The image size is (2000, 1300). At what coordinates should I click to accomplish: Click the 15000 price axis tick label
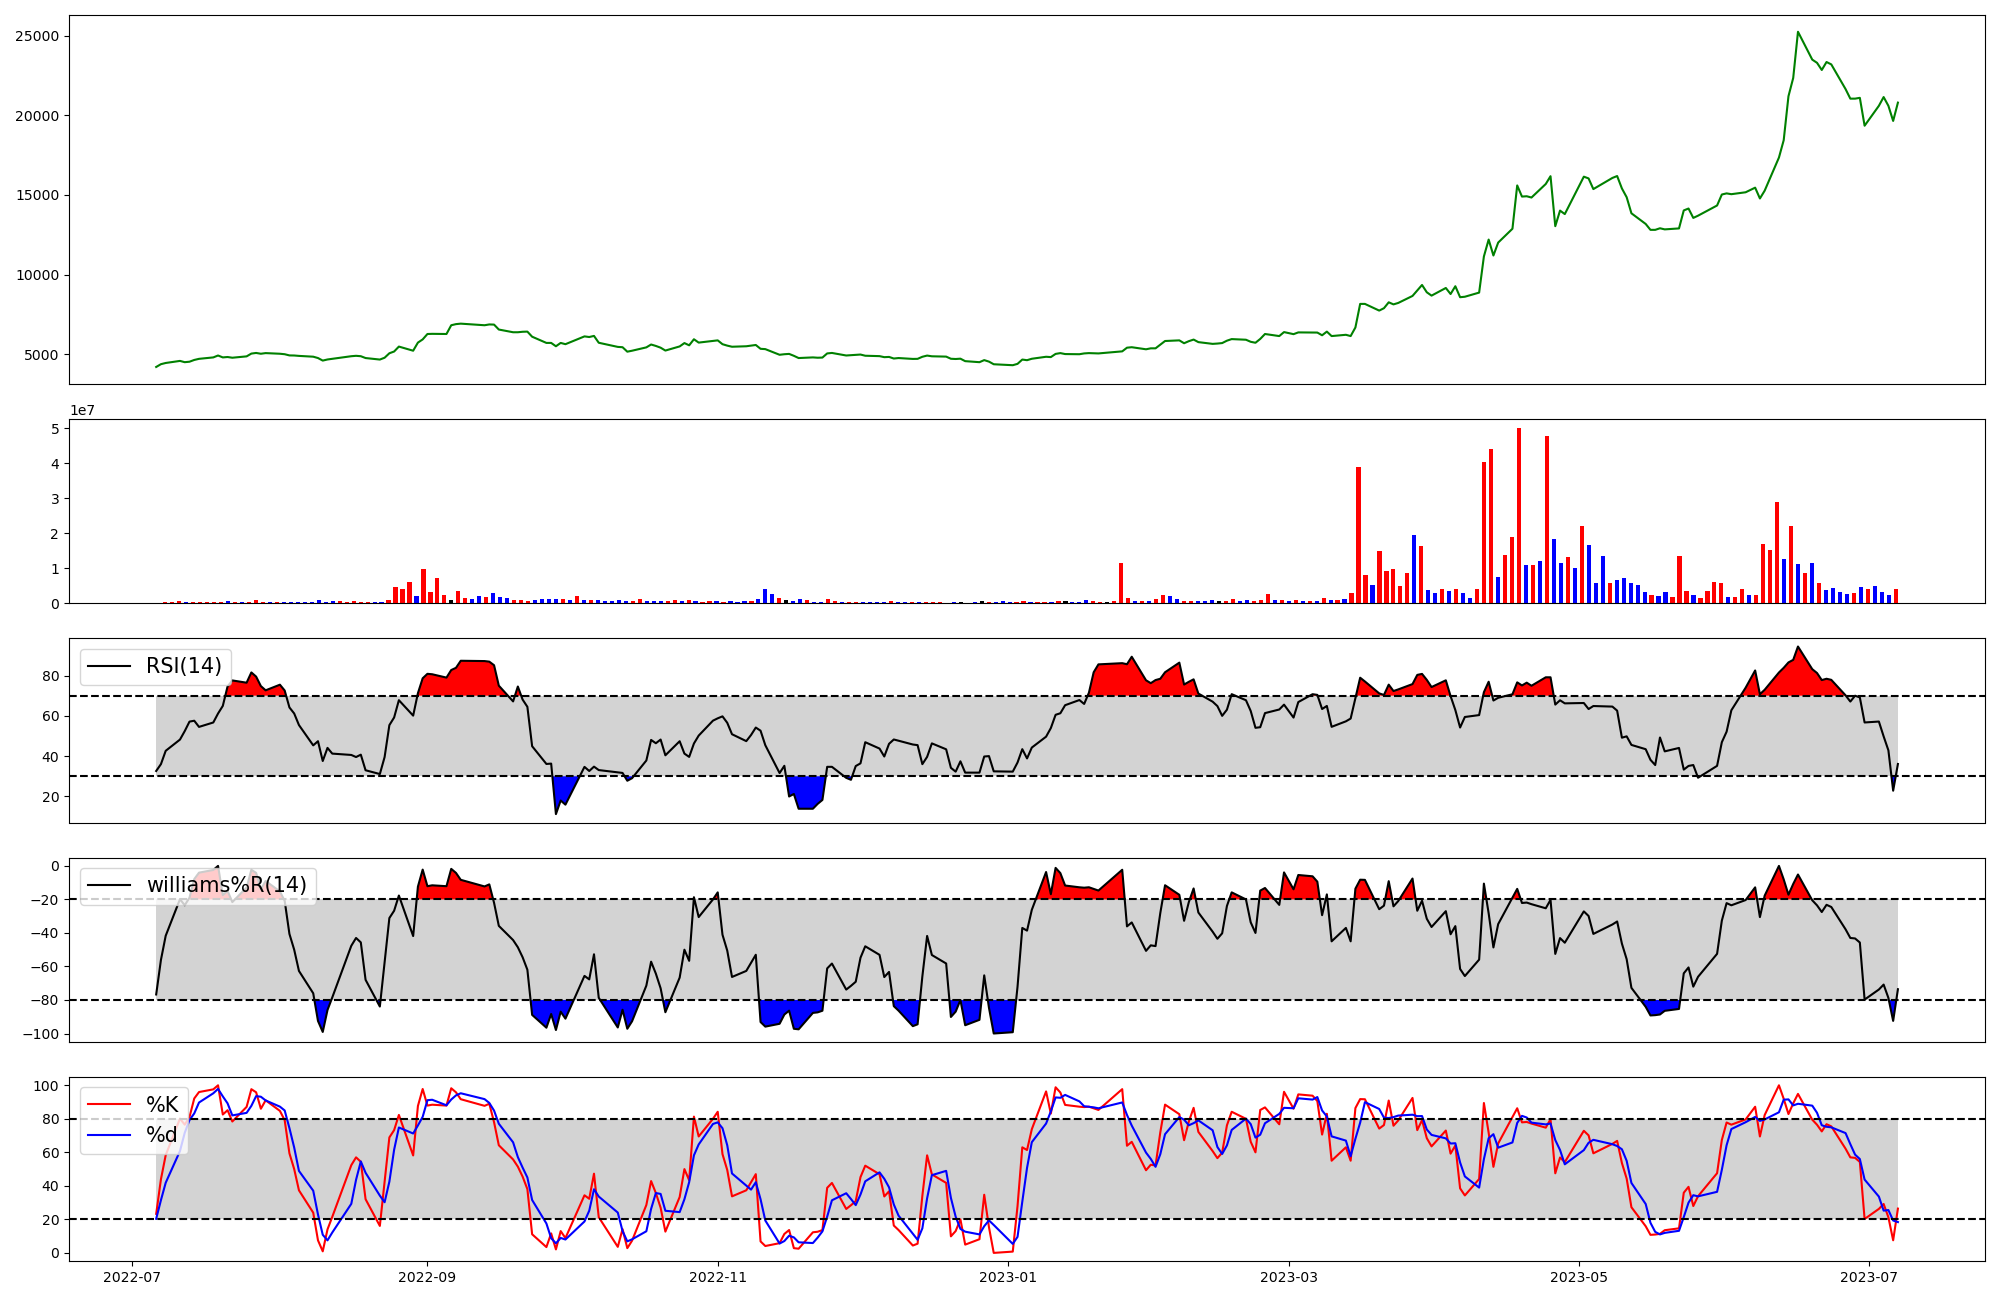coord(37,196)
